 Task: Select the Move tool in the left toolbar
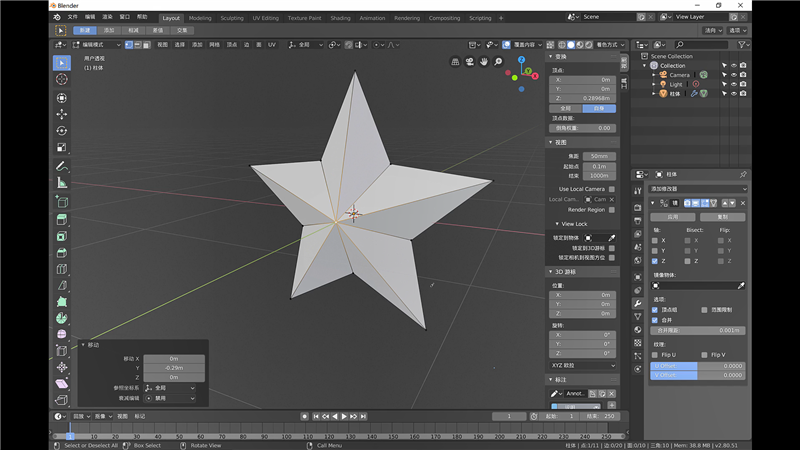pos(62,114)
